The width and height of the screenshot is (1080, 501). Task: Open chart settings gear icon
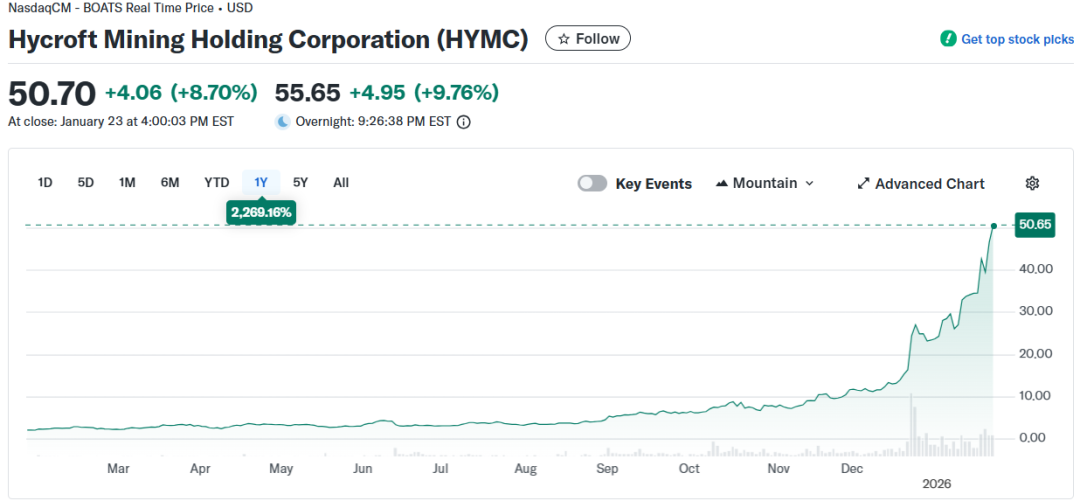point(1033,183)
